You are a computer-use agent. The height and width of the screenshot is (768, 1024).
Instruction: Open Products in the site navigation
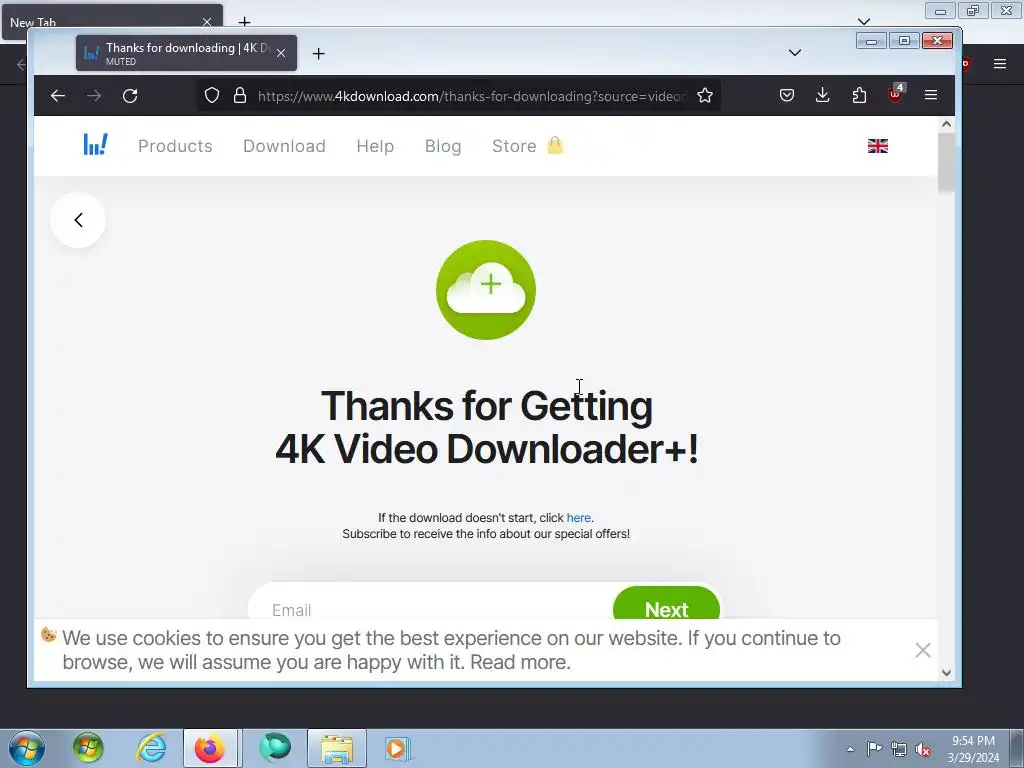[175, 146]
